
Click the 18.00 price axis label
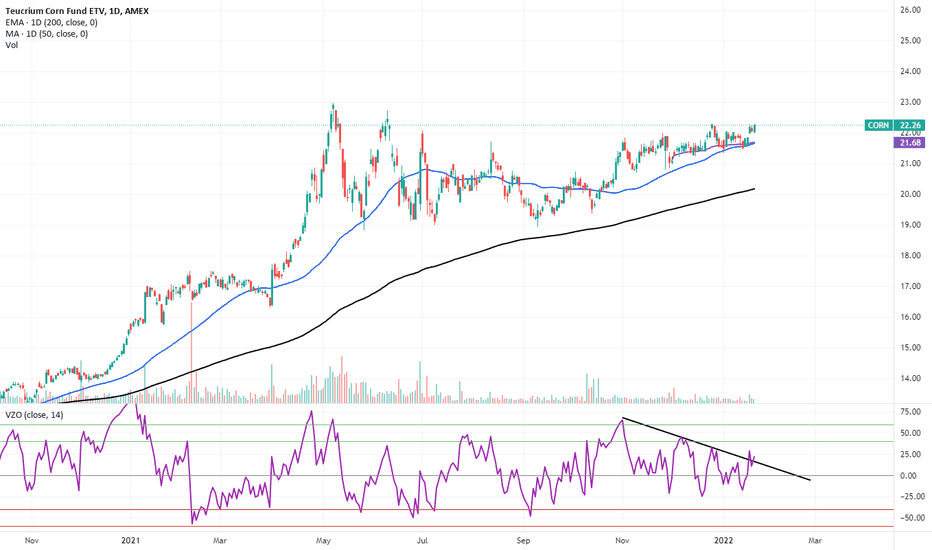[x=911, y=256]
